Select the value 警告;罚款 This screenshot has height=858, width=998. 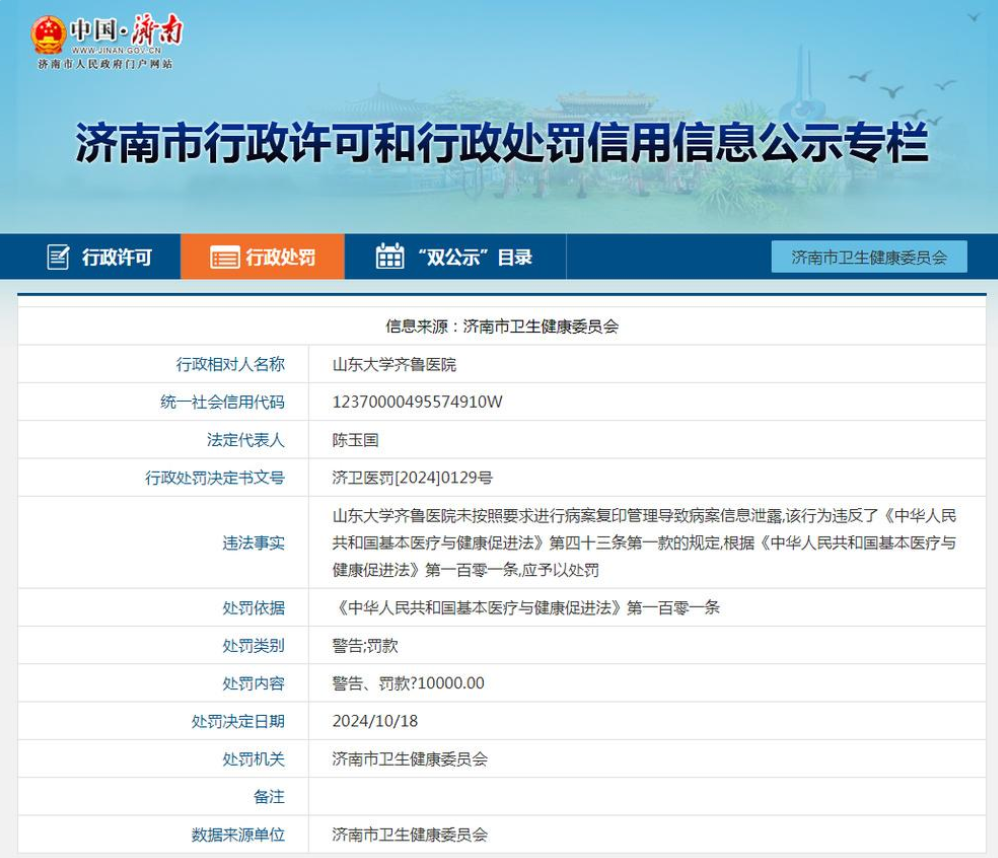pos(365,646)
